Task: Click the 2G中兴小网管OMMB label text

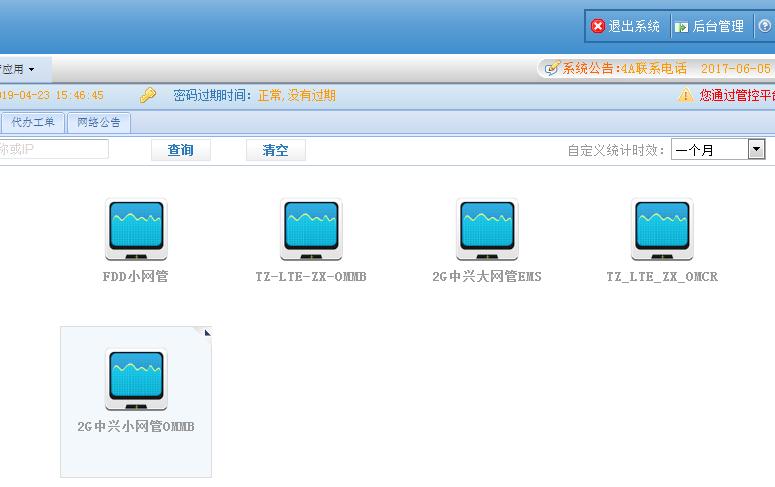Action: coord(136,426)
